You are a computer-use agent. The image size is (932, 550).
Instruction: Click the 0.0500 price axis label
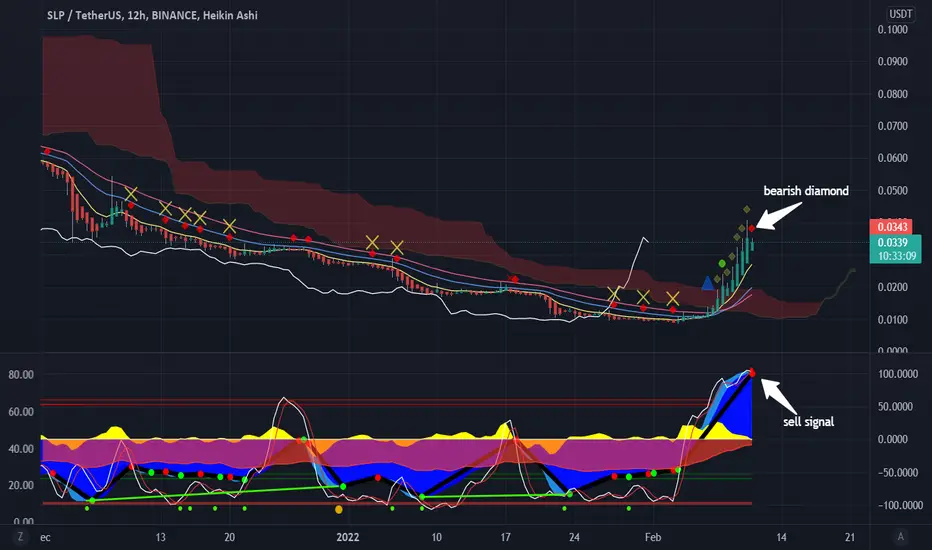[x=892, y=191]
